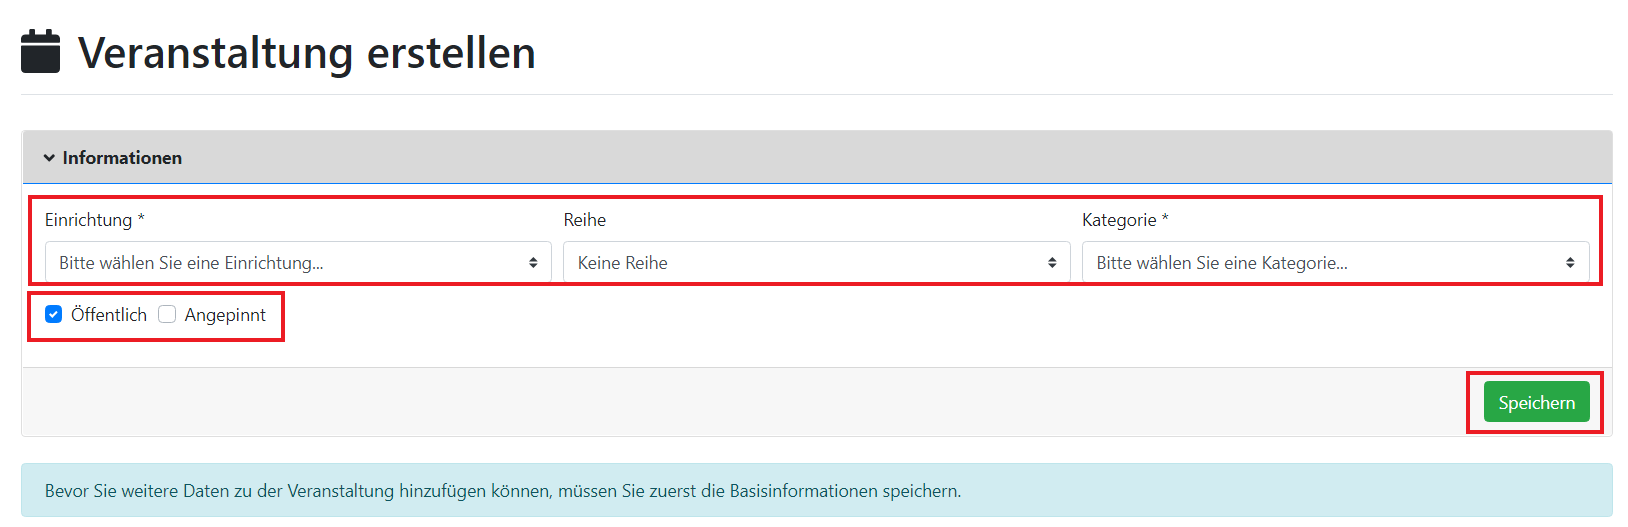1628x527 pixels.
Task: Open the Kategorie dropdown
Action: point(1320,263)
